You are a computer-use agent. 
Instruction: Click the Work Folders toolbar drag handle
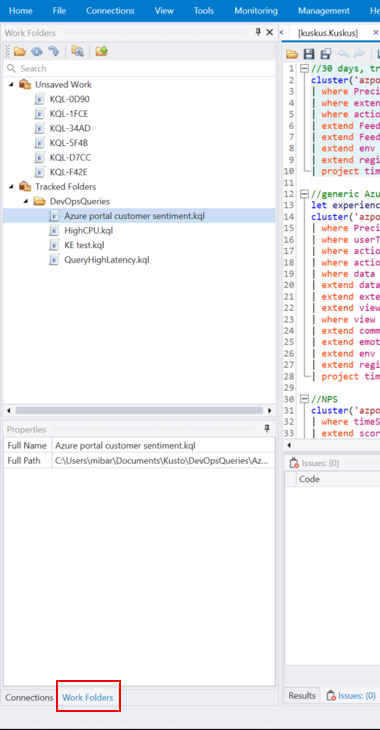7,51
